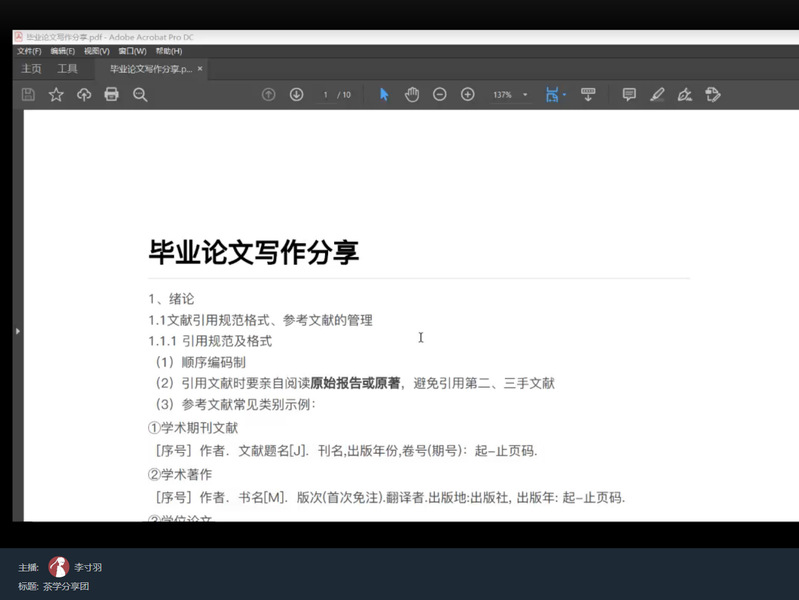Viewport: 799px width, 600px height.
Task: Click the line 1.1.1 引用规范及格式
Action: pyautogui.click(x=210, y=341)
